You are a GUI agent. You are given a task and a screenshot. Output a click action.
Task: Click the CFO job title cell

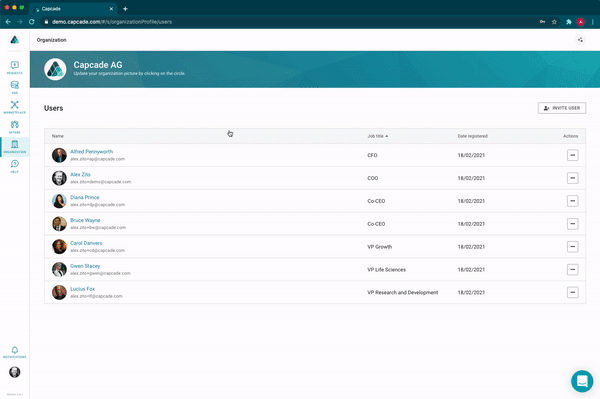tap(372, 155)
